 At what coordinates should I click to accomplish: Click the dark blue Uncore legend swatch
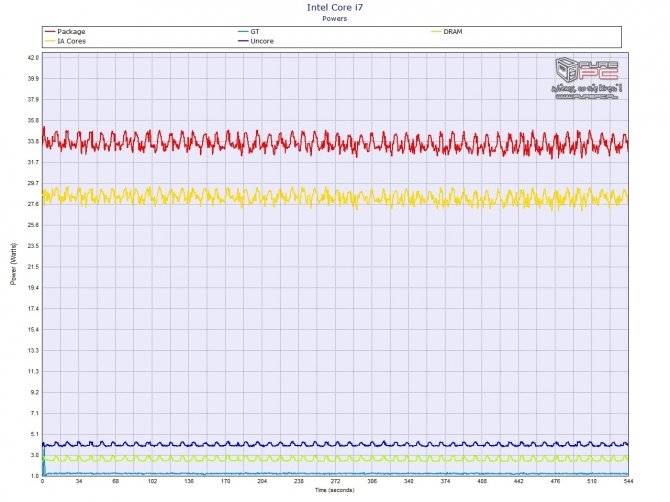(243, 41)
